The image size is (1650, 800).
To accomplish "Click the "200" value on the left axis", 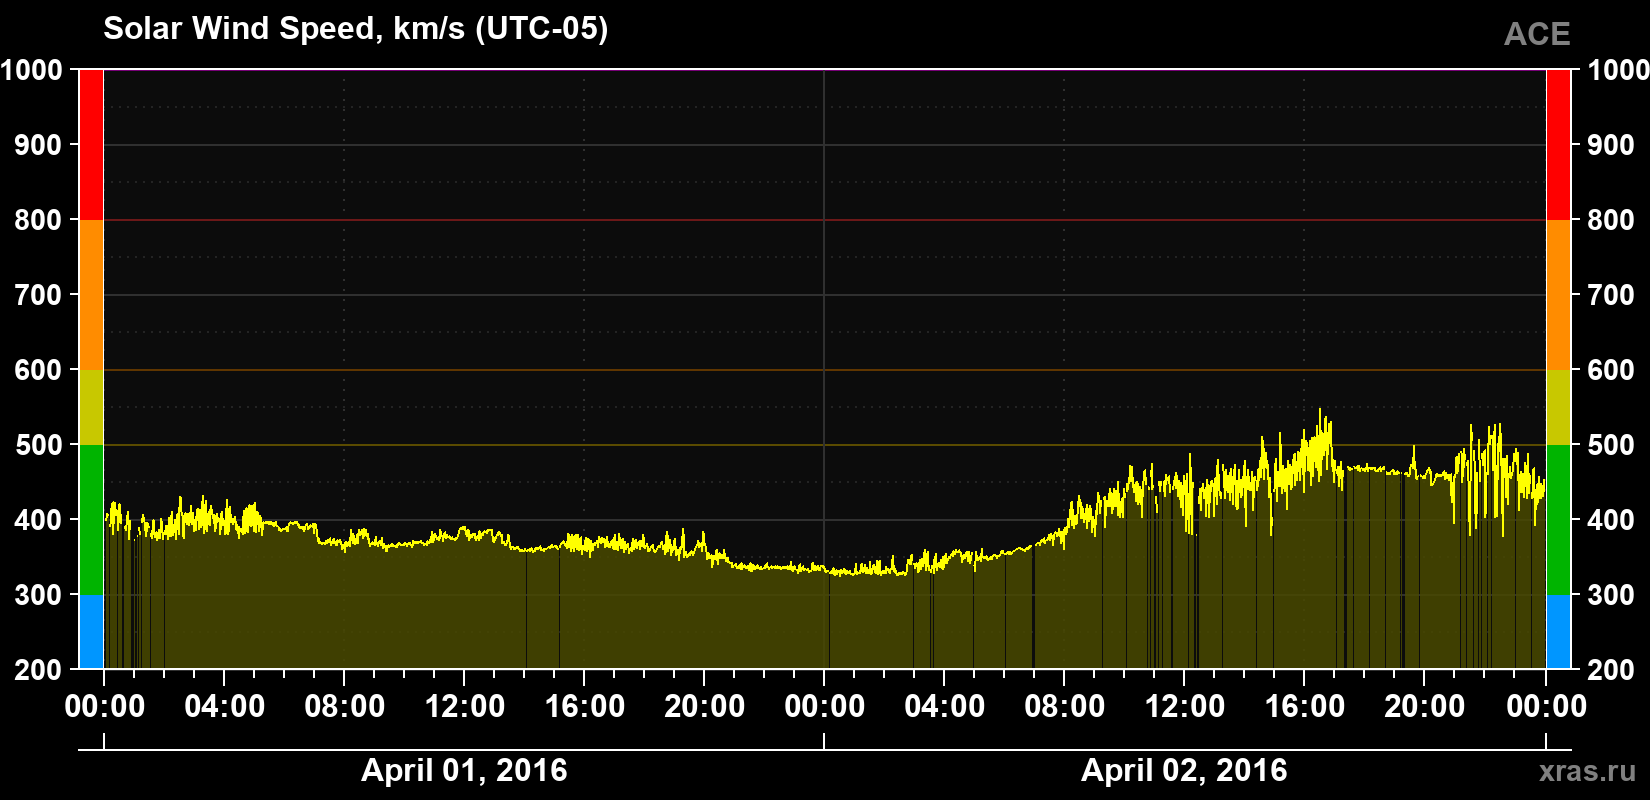I will click(38, 670).
